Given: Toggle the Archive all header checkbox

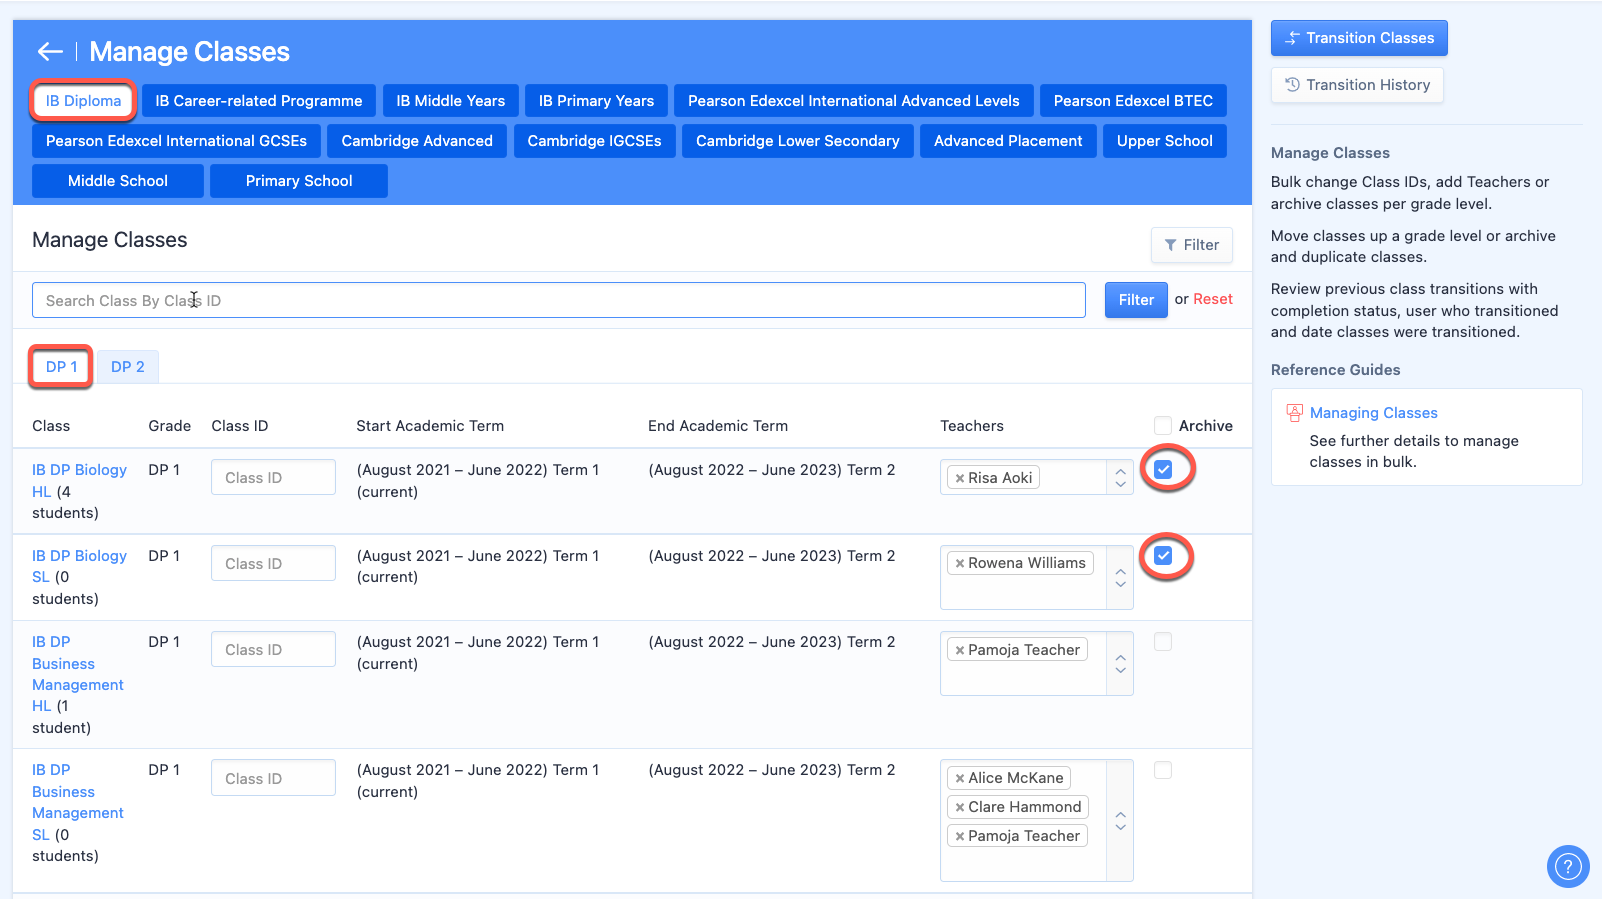Looking at the screenshot, I should [x=1162, y=425].
